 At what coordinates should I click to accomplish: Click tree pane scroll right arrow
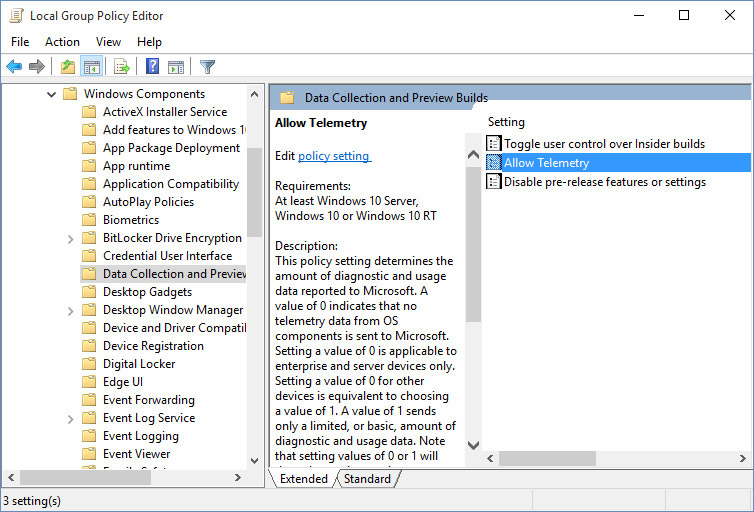pos(238,477)
